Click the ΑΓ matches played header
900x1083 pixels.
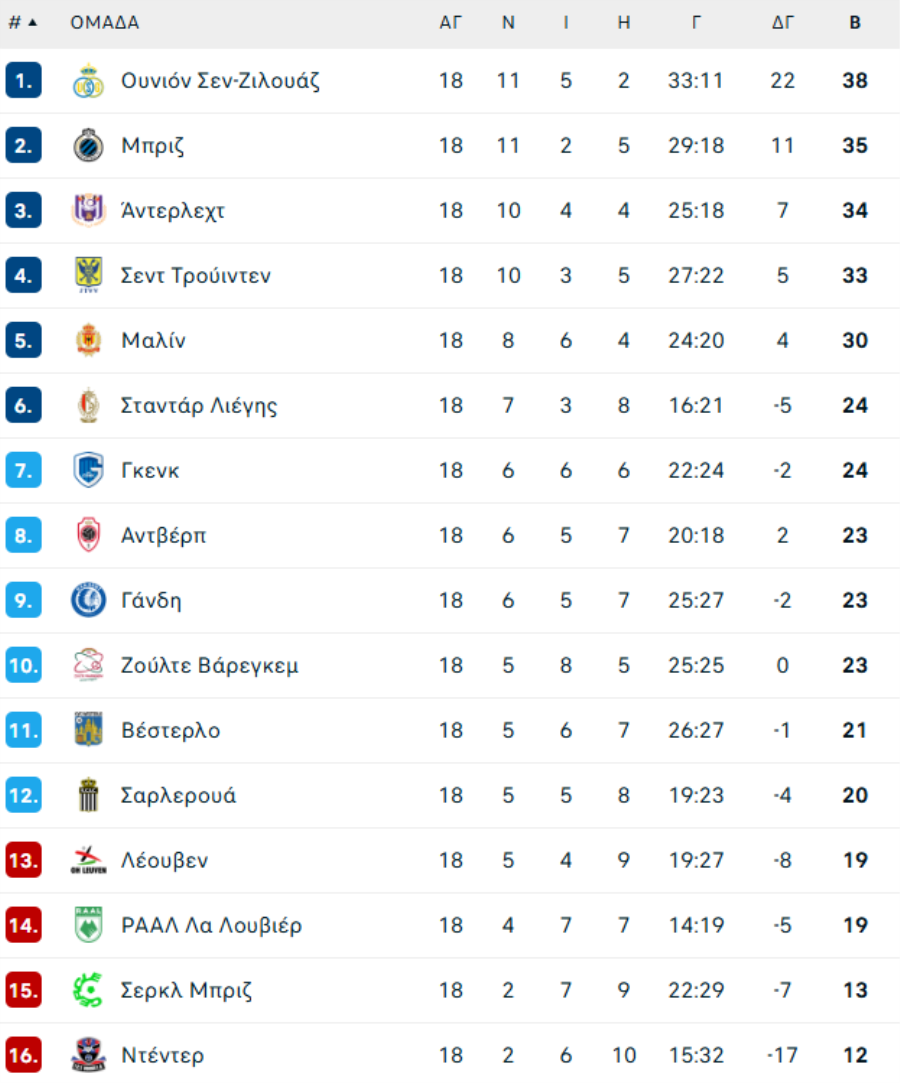451,23
